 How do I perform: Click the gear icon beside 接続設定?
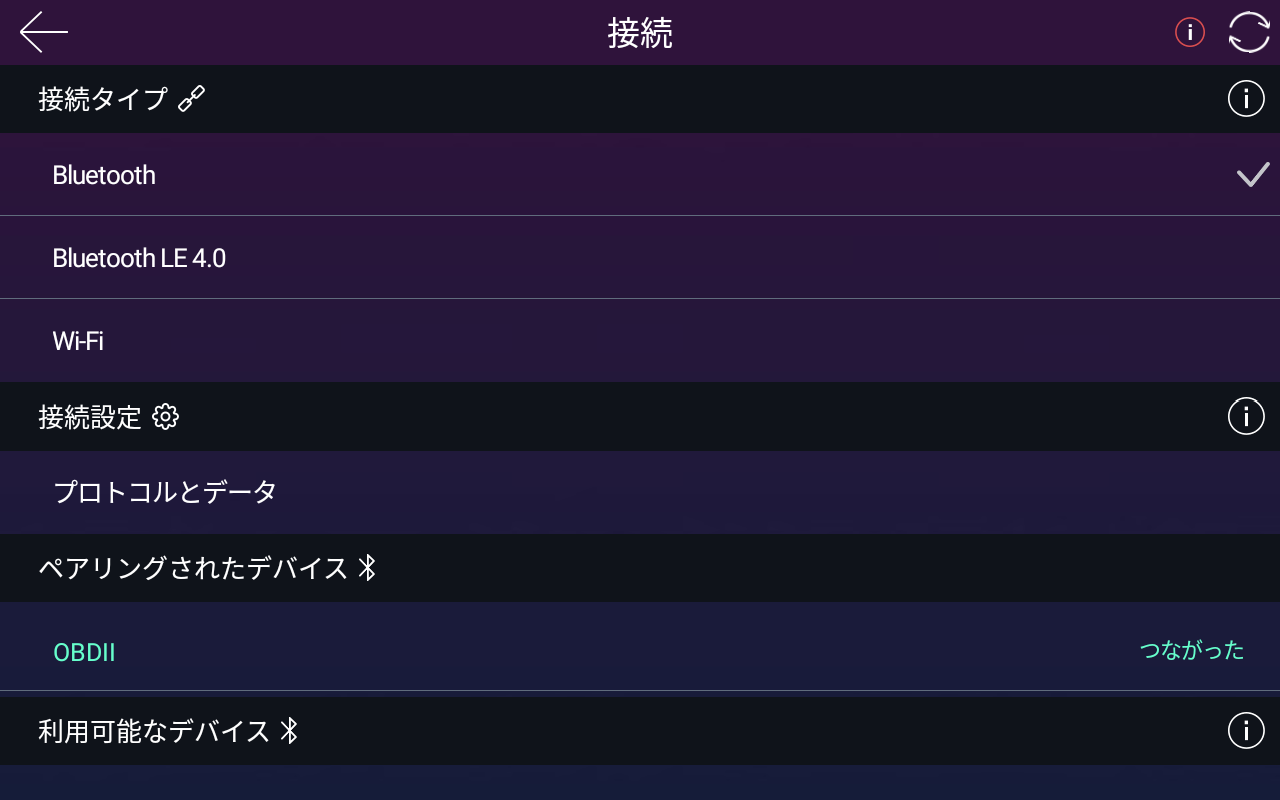pyautogui.click(x=165, y=417)
